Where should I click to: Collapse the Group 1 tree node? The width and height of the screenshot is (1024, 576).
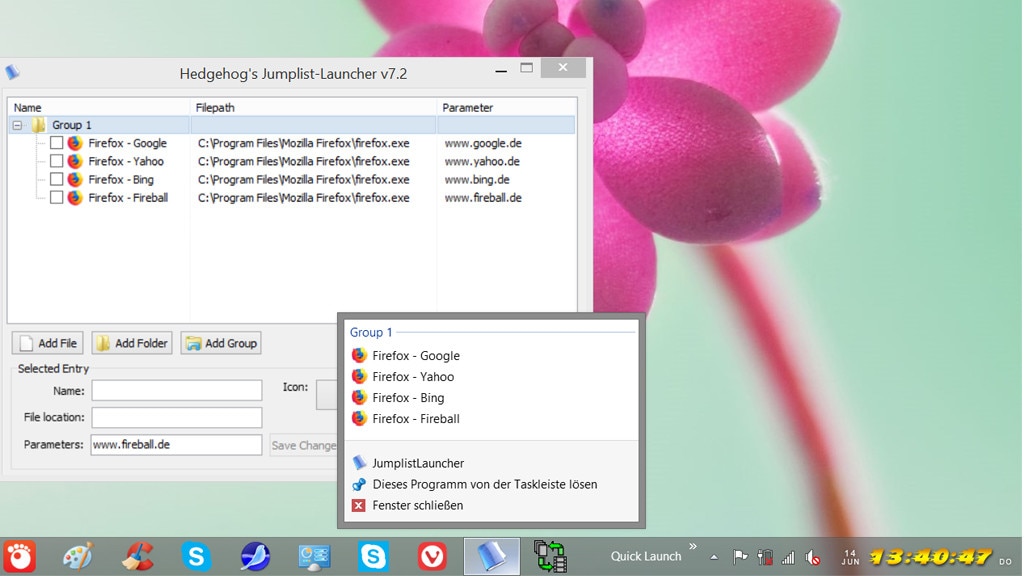pyautogui.click(x=17, y=125)
